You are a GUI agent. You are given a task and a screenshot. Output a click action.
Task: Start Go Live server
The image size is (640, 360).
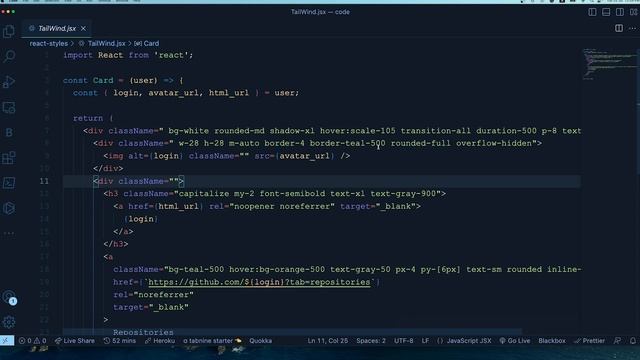click(515, 340)
